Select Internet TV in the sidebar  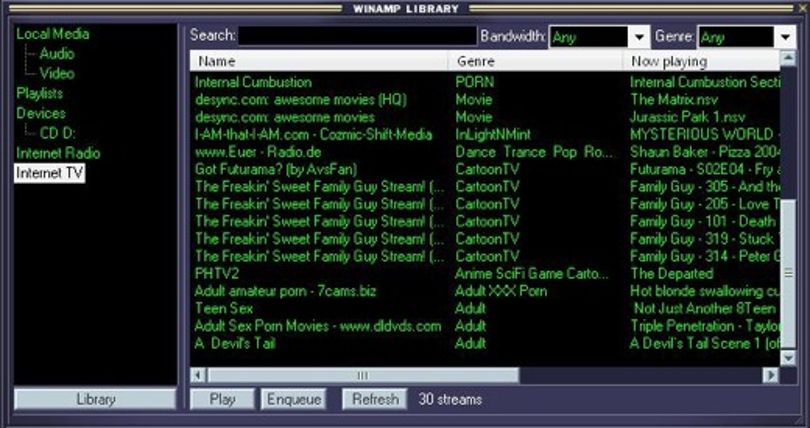50,173
